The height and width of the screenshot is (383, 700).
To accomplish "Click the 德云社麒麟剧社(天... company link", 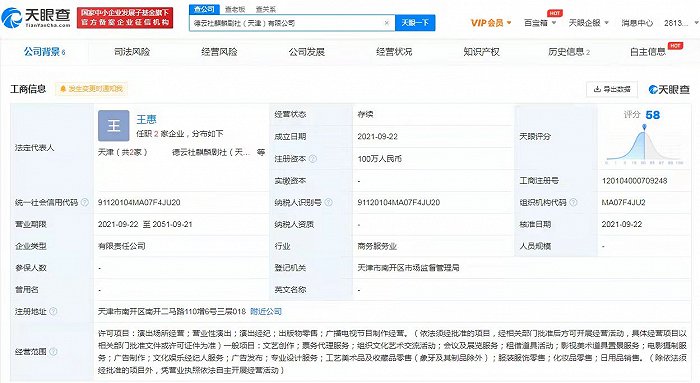I will 211,152.
